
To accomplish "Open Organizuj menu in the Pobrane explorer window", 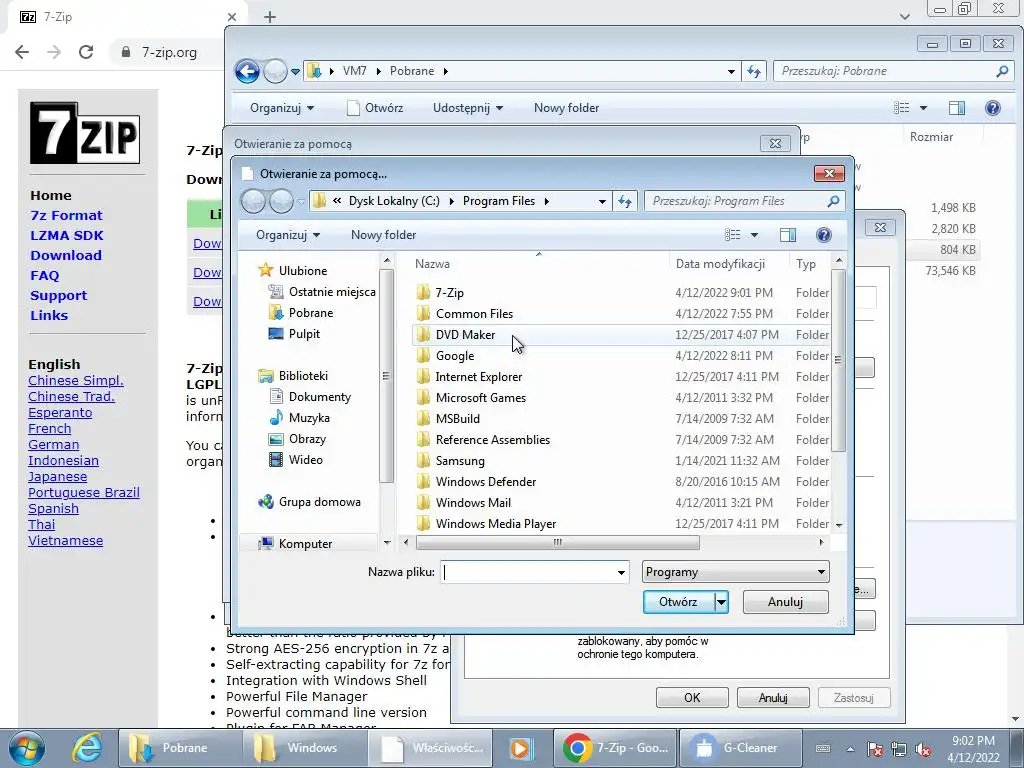I will pos(281,108).
